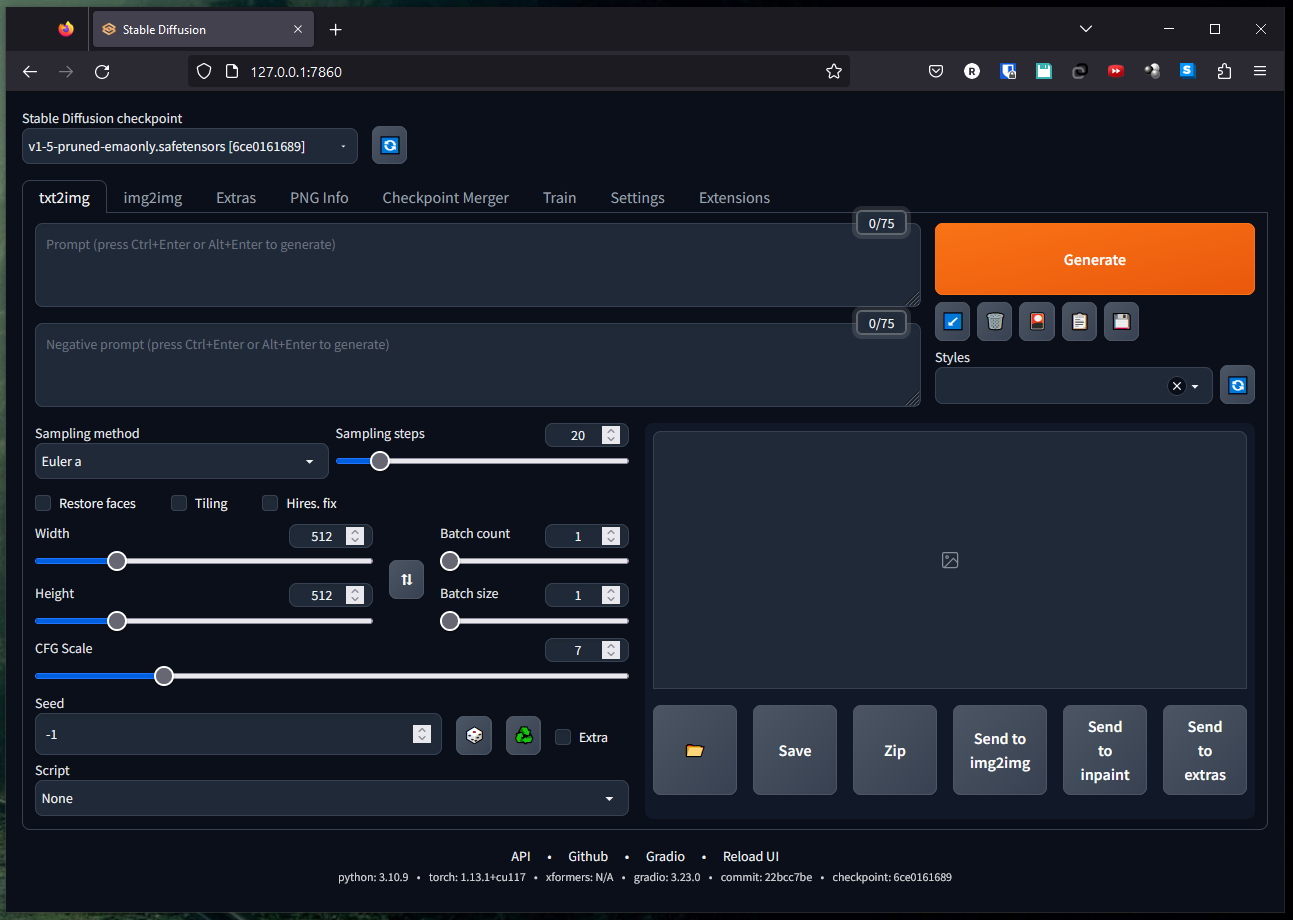Click the Width value stepper arrows
This screenshot has width=1293, height=920.
354,536
